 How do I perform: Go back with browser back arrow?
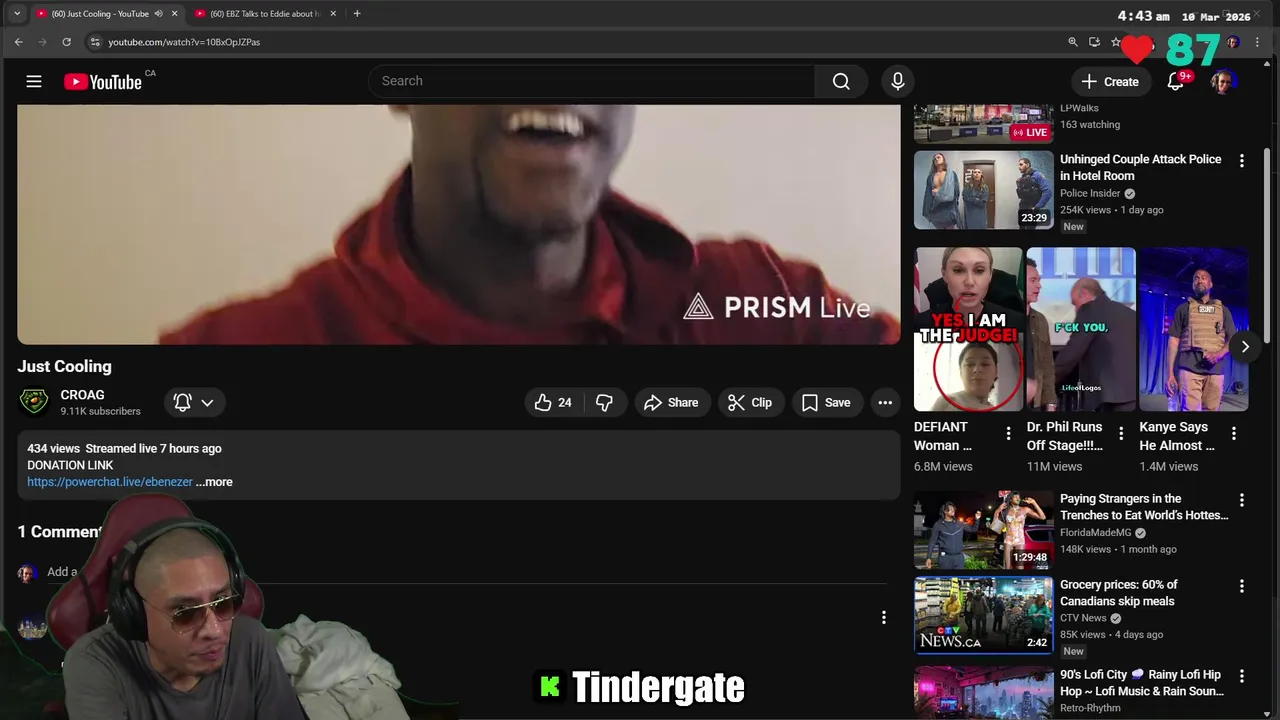click(18, 42)
